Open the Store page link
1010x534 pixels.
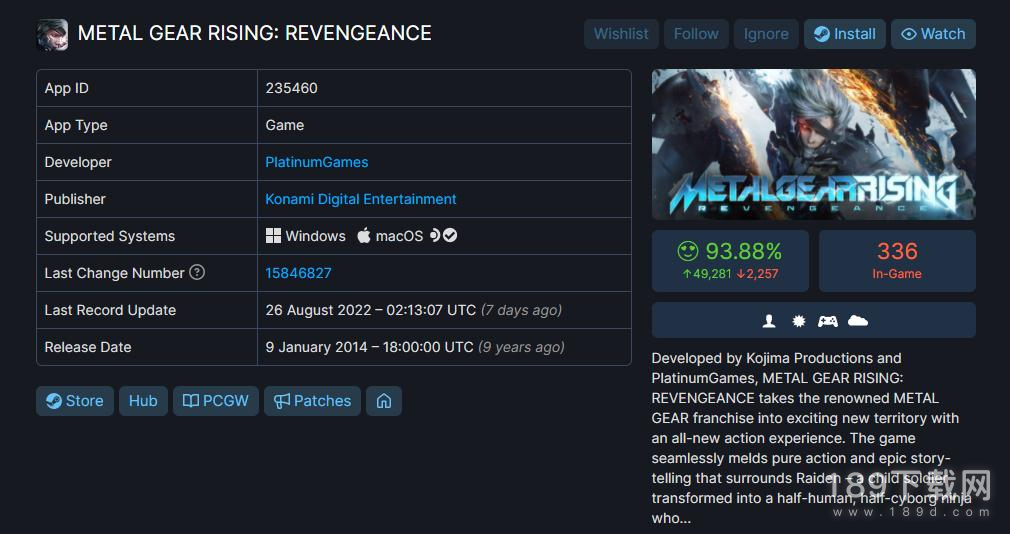click(75, 401)
